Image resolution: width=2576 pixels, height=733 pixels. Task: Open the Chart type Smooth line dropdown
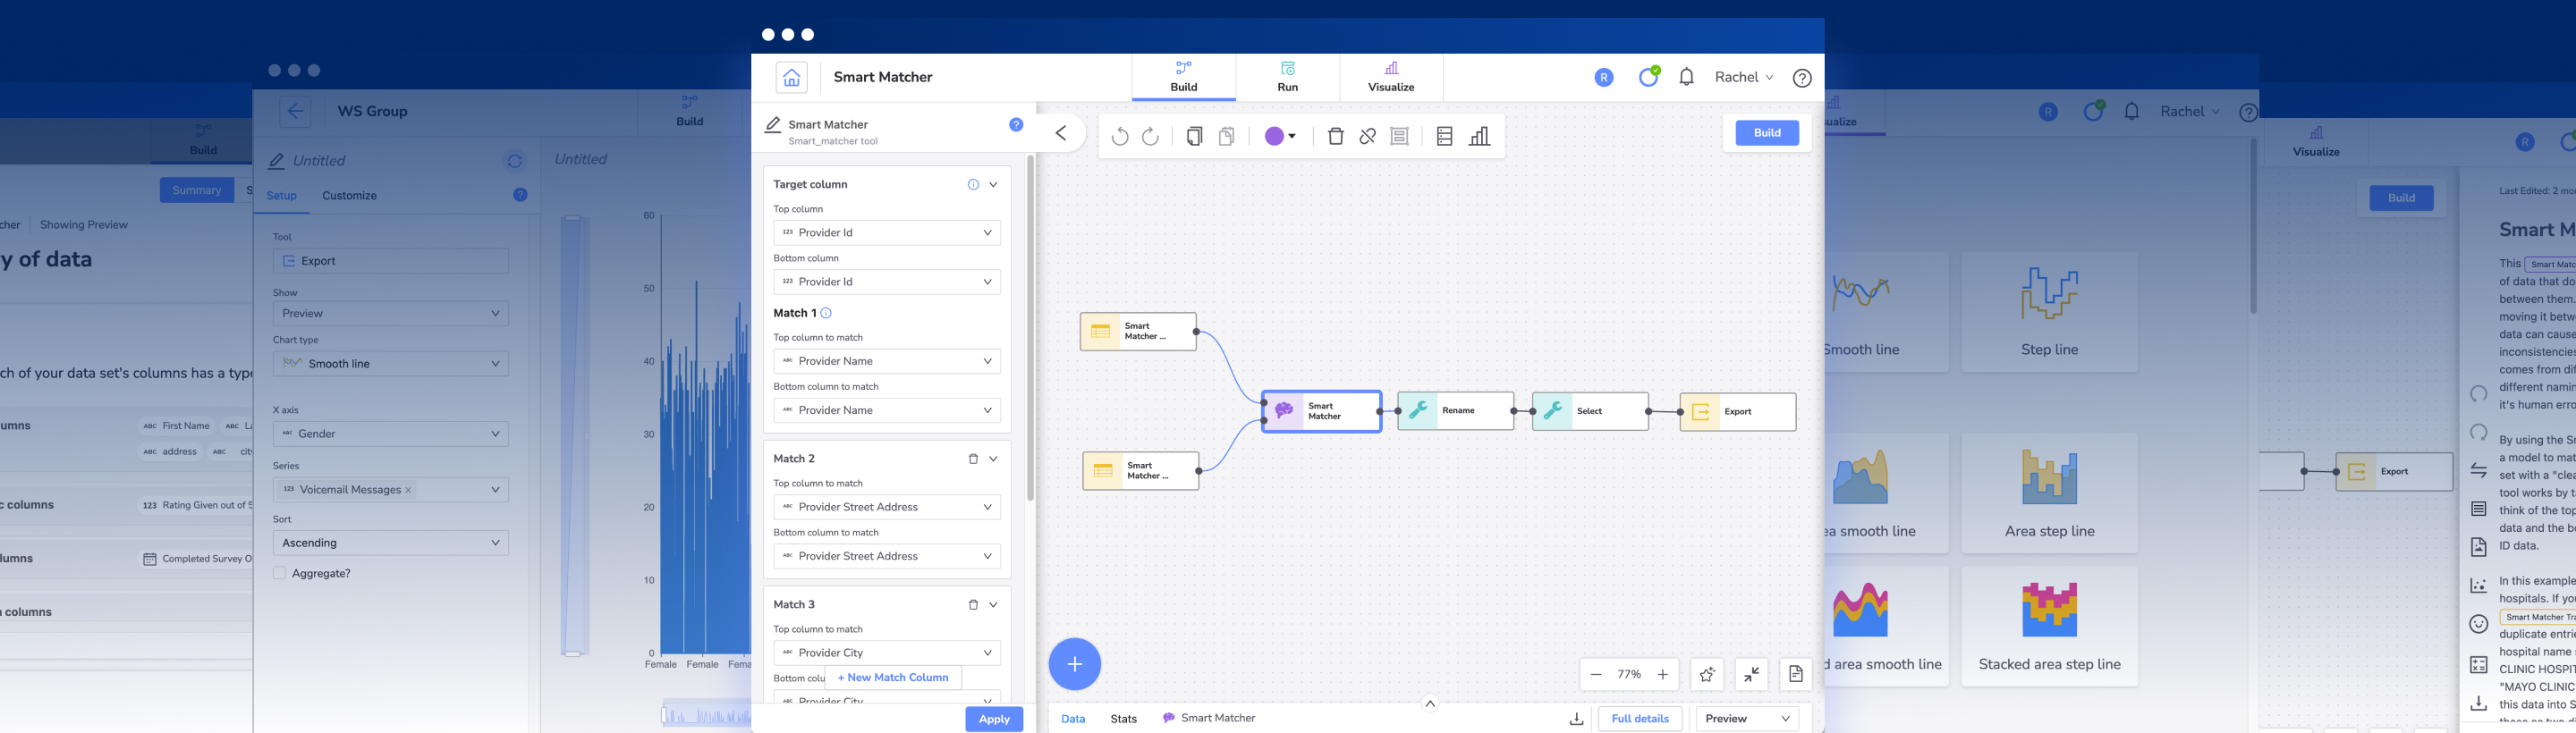390,364
